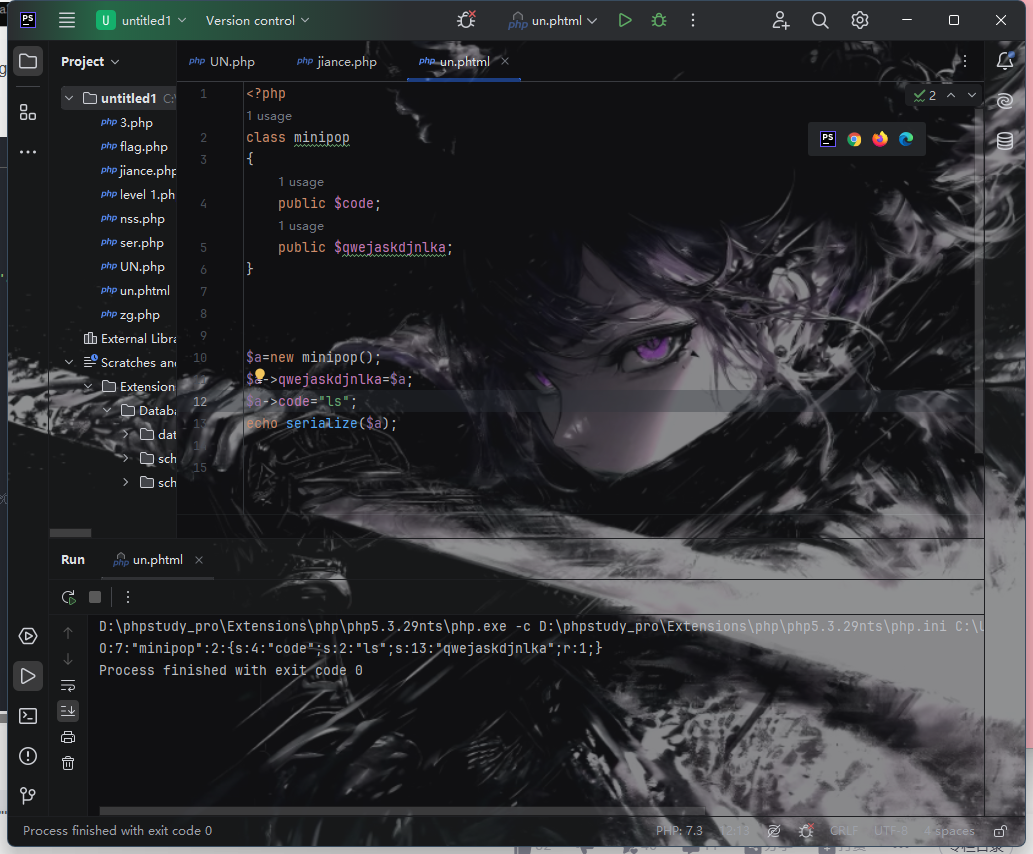
Task: Switch to the UN.php editor tab
Action: pos(231,62)
